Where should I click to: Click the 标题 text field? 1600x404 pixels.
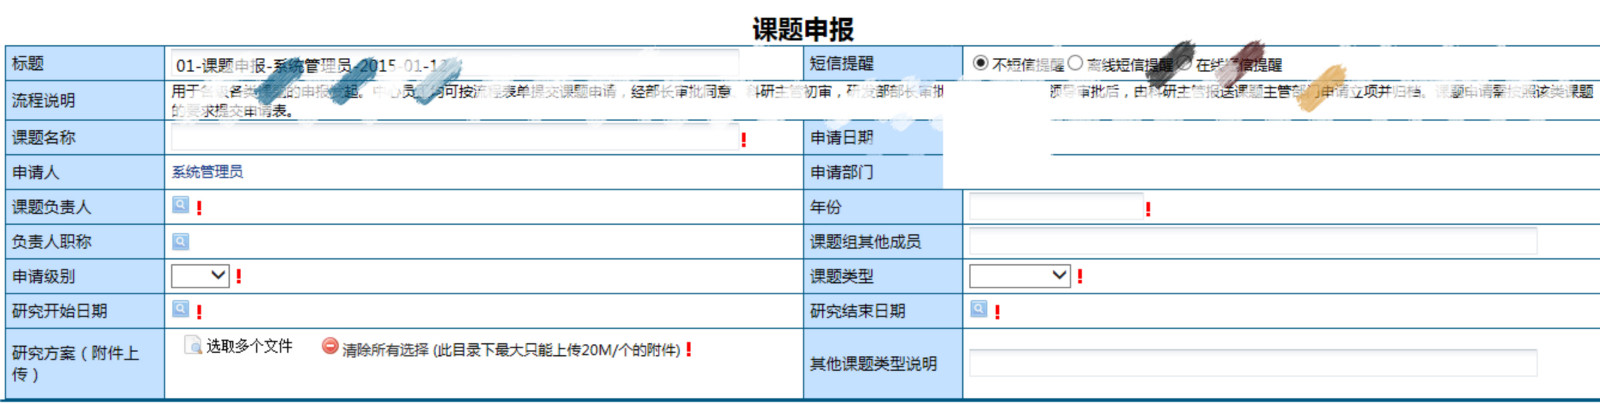[455, 64]
